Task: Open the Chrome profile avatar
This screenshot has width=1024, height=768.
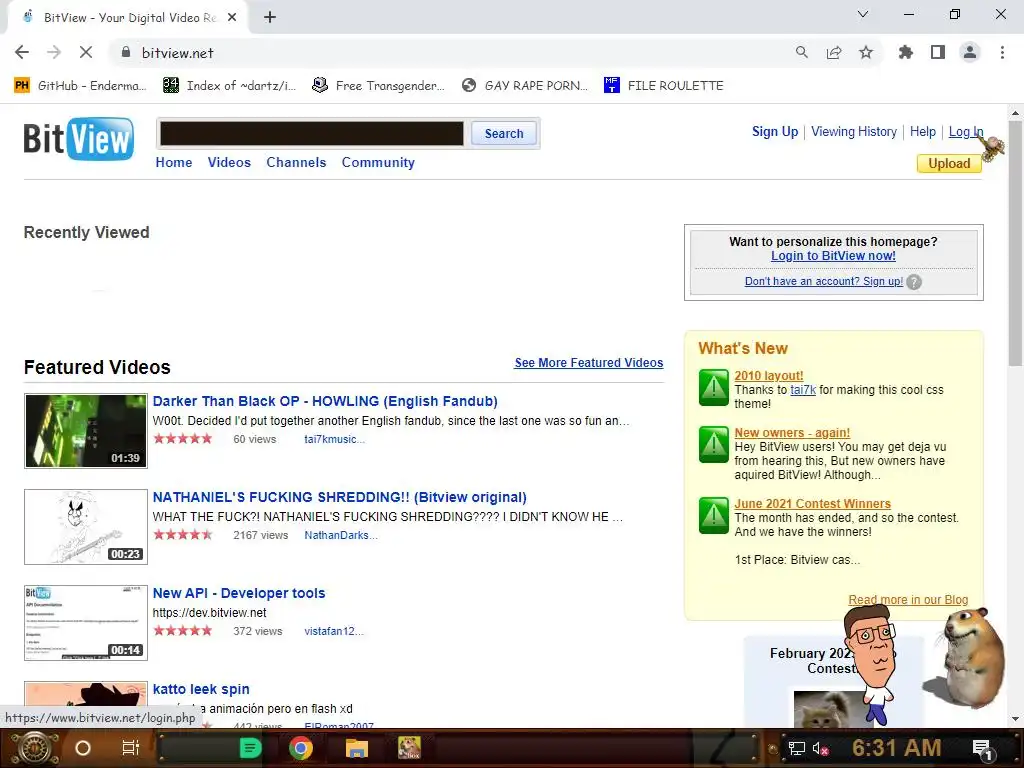Action: pos(970,52)
